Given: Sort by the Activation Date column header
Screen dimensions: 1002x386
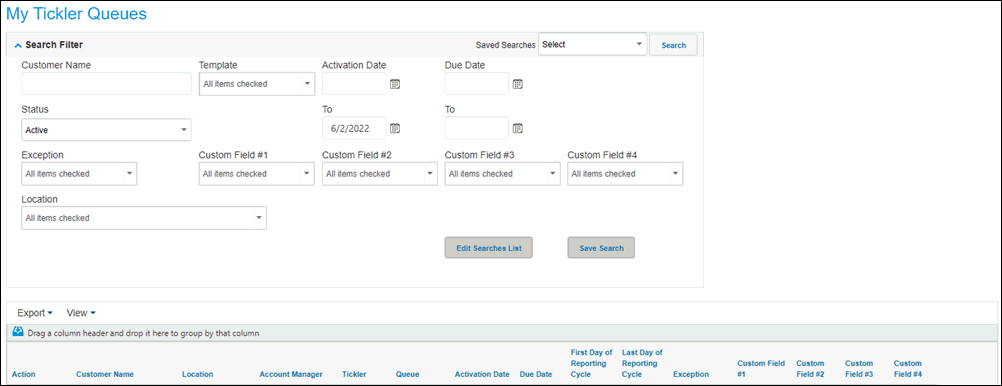Looking at the screenshot, I should 482,374.
